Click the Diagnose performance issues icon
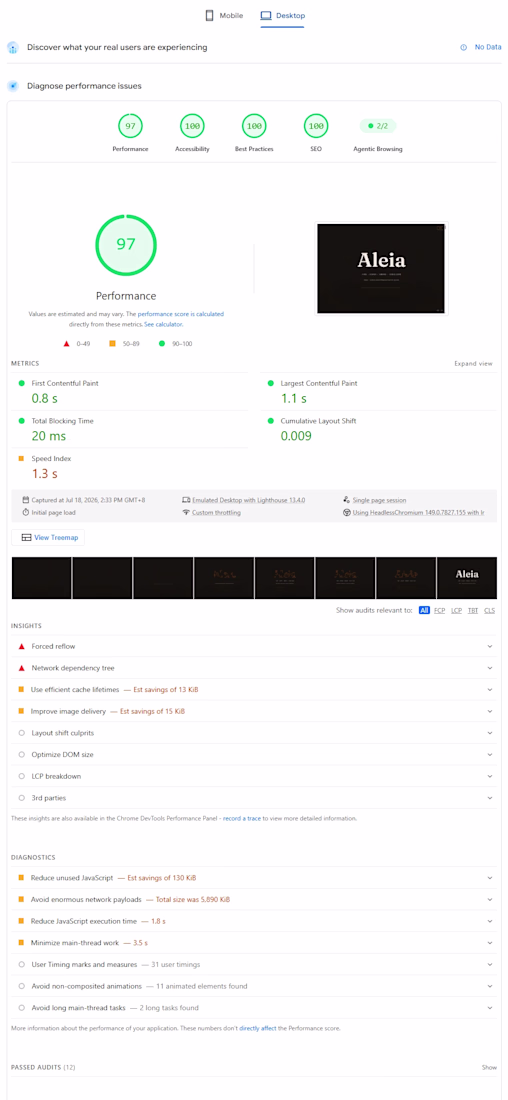This screenshot has width=508, height=1100. [13, 86]
